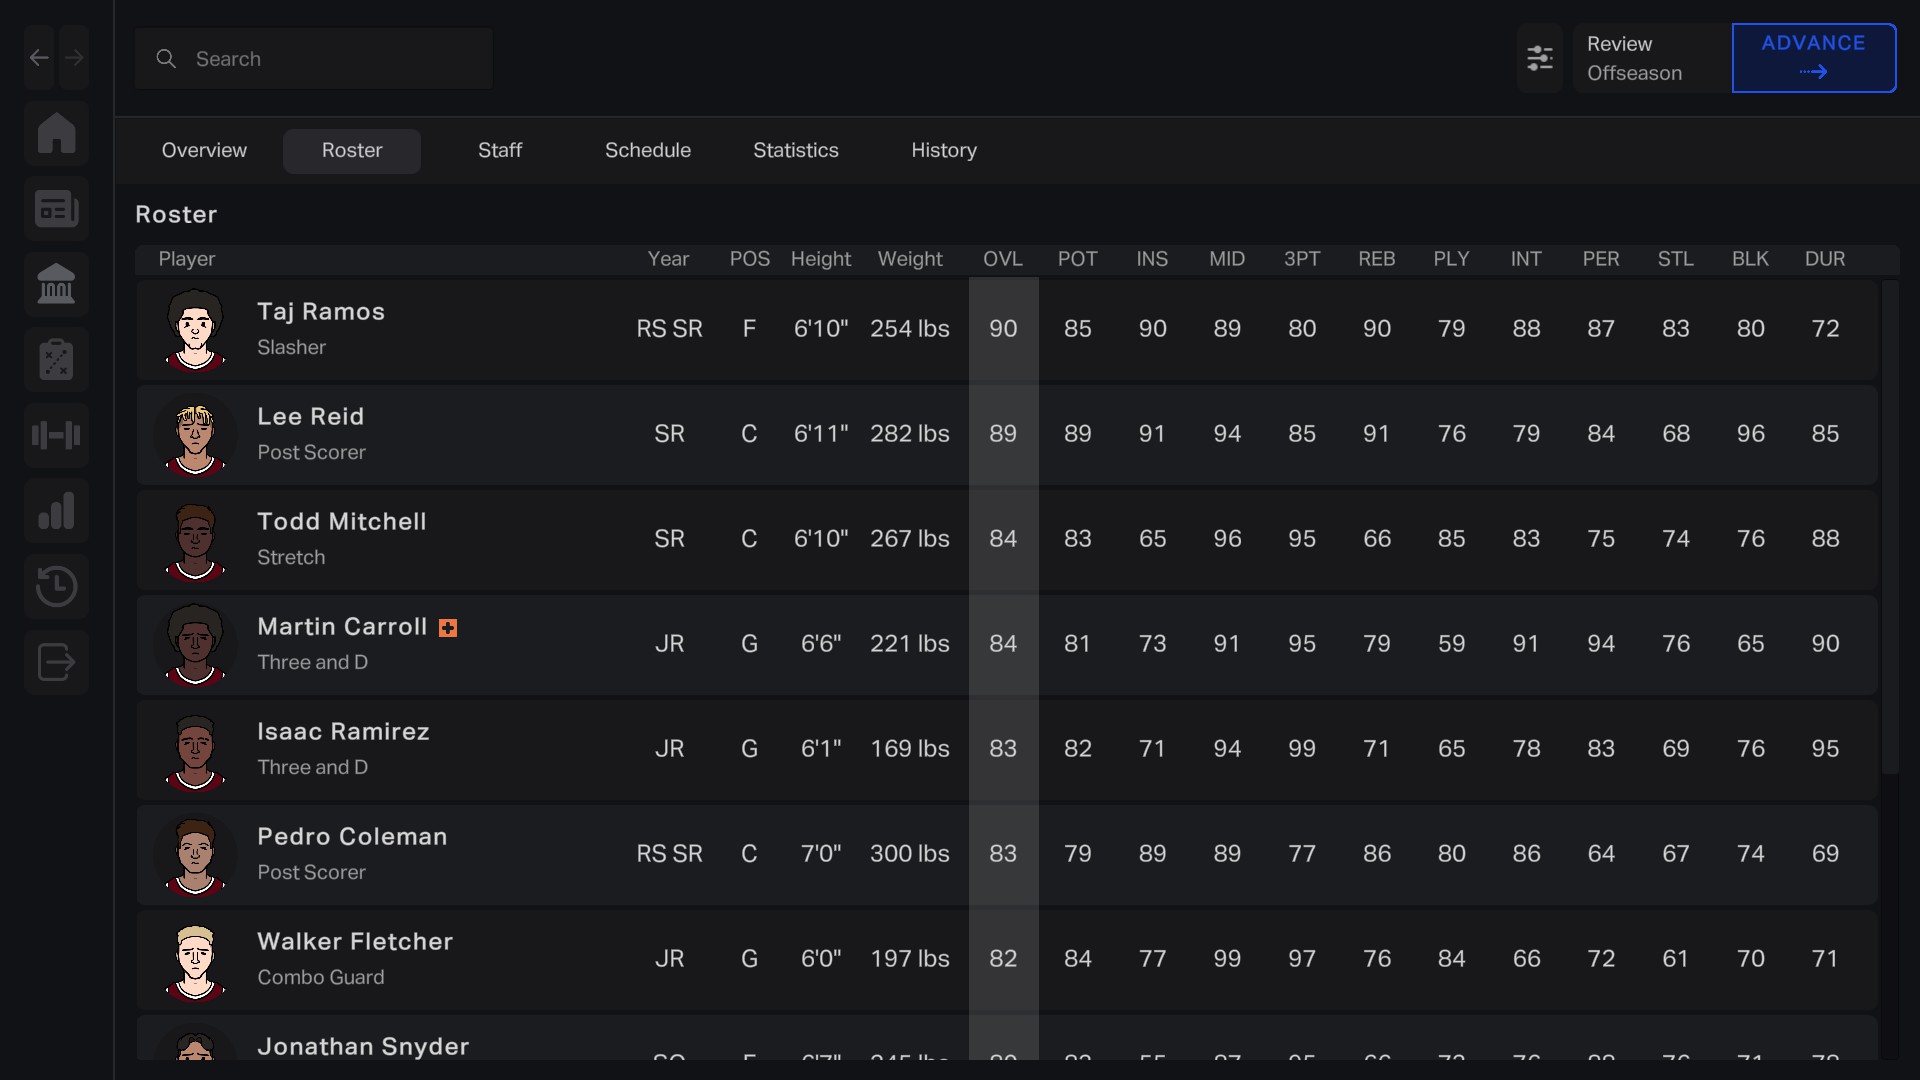
Task: Go to the Statistics tab
Action: click(x=795, y=151)
